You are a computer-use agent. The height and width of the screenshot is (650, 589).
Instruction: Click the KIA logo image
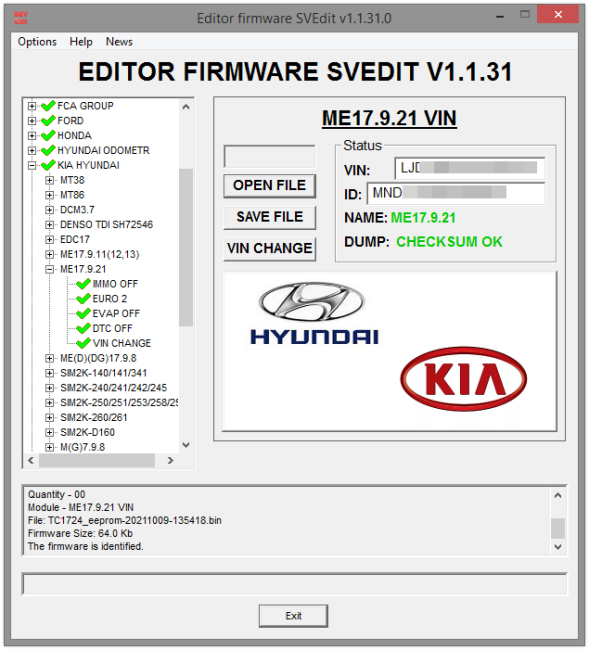(x=463, y=379)
